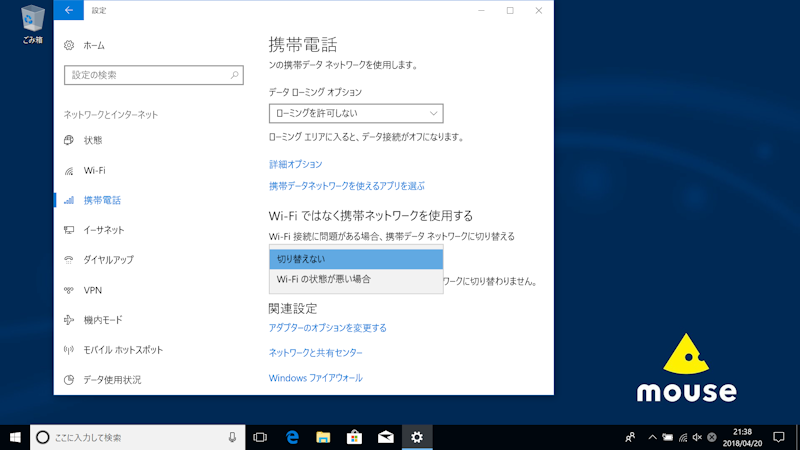Select 切り替えない from the open list
The image size is (800, 450).
355,260
